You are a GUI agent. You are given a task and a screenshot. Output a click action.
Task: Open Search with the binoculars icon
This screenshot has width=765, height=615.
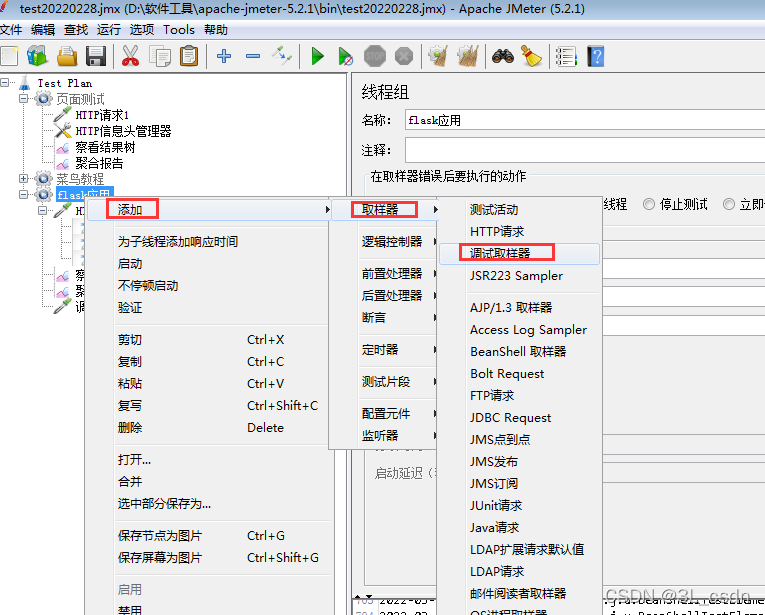tap(503, 56)
